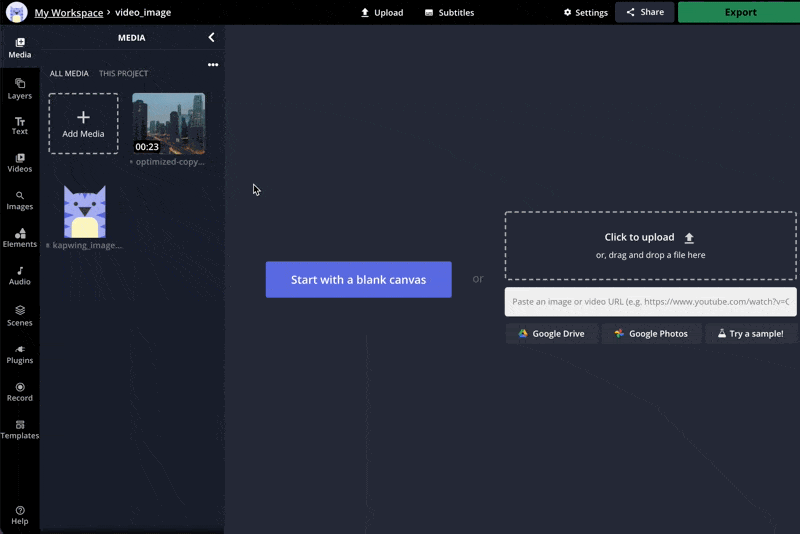
Task: Open the Layers panel in sidebar
Action: click(x=19, y=88)
